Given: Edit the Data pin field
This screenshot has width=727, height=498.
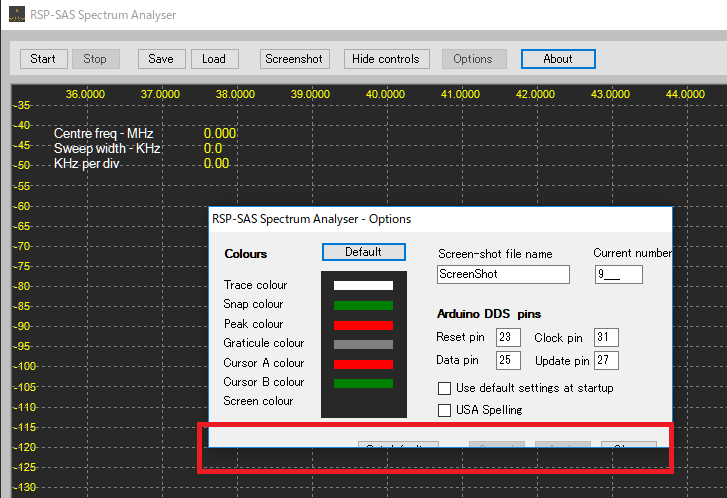Looking at the screenshot, I should coord(508,360).
